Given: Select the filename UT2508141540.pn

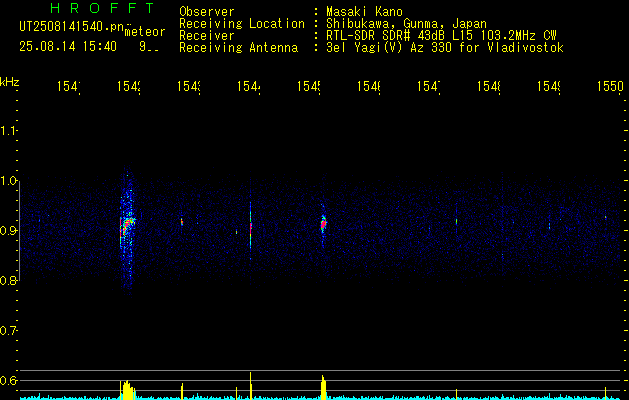Looking at the screenshot, I should point(72,27).
